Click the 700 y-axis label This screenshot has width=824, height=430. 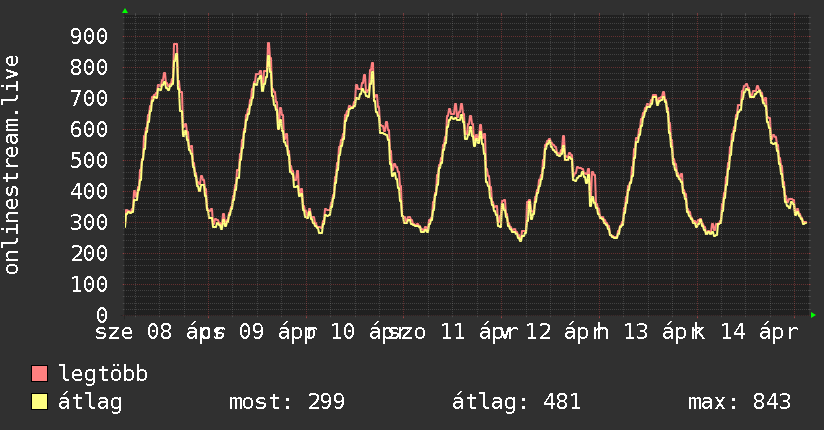[89, 98]
